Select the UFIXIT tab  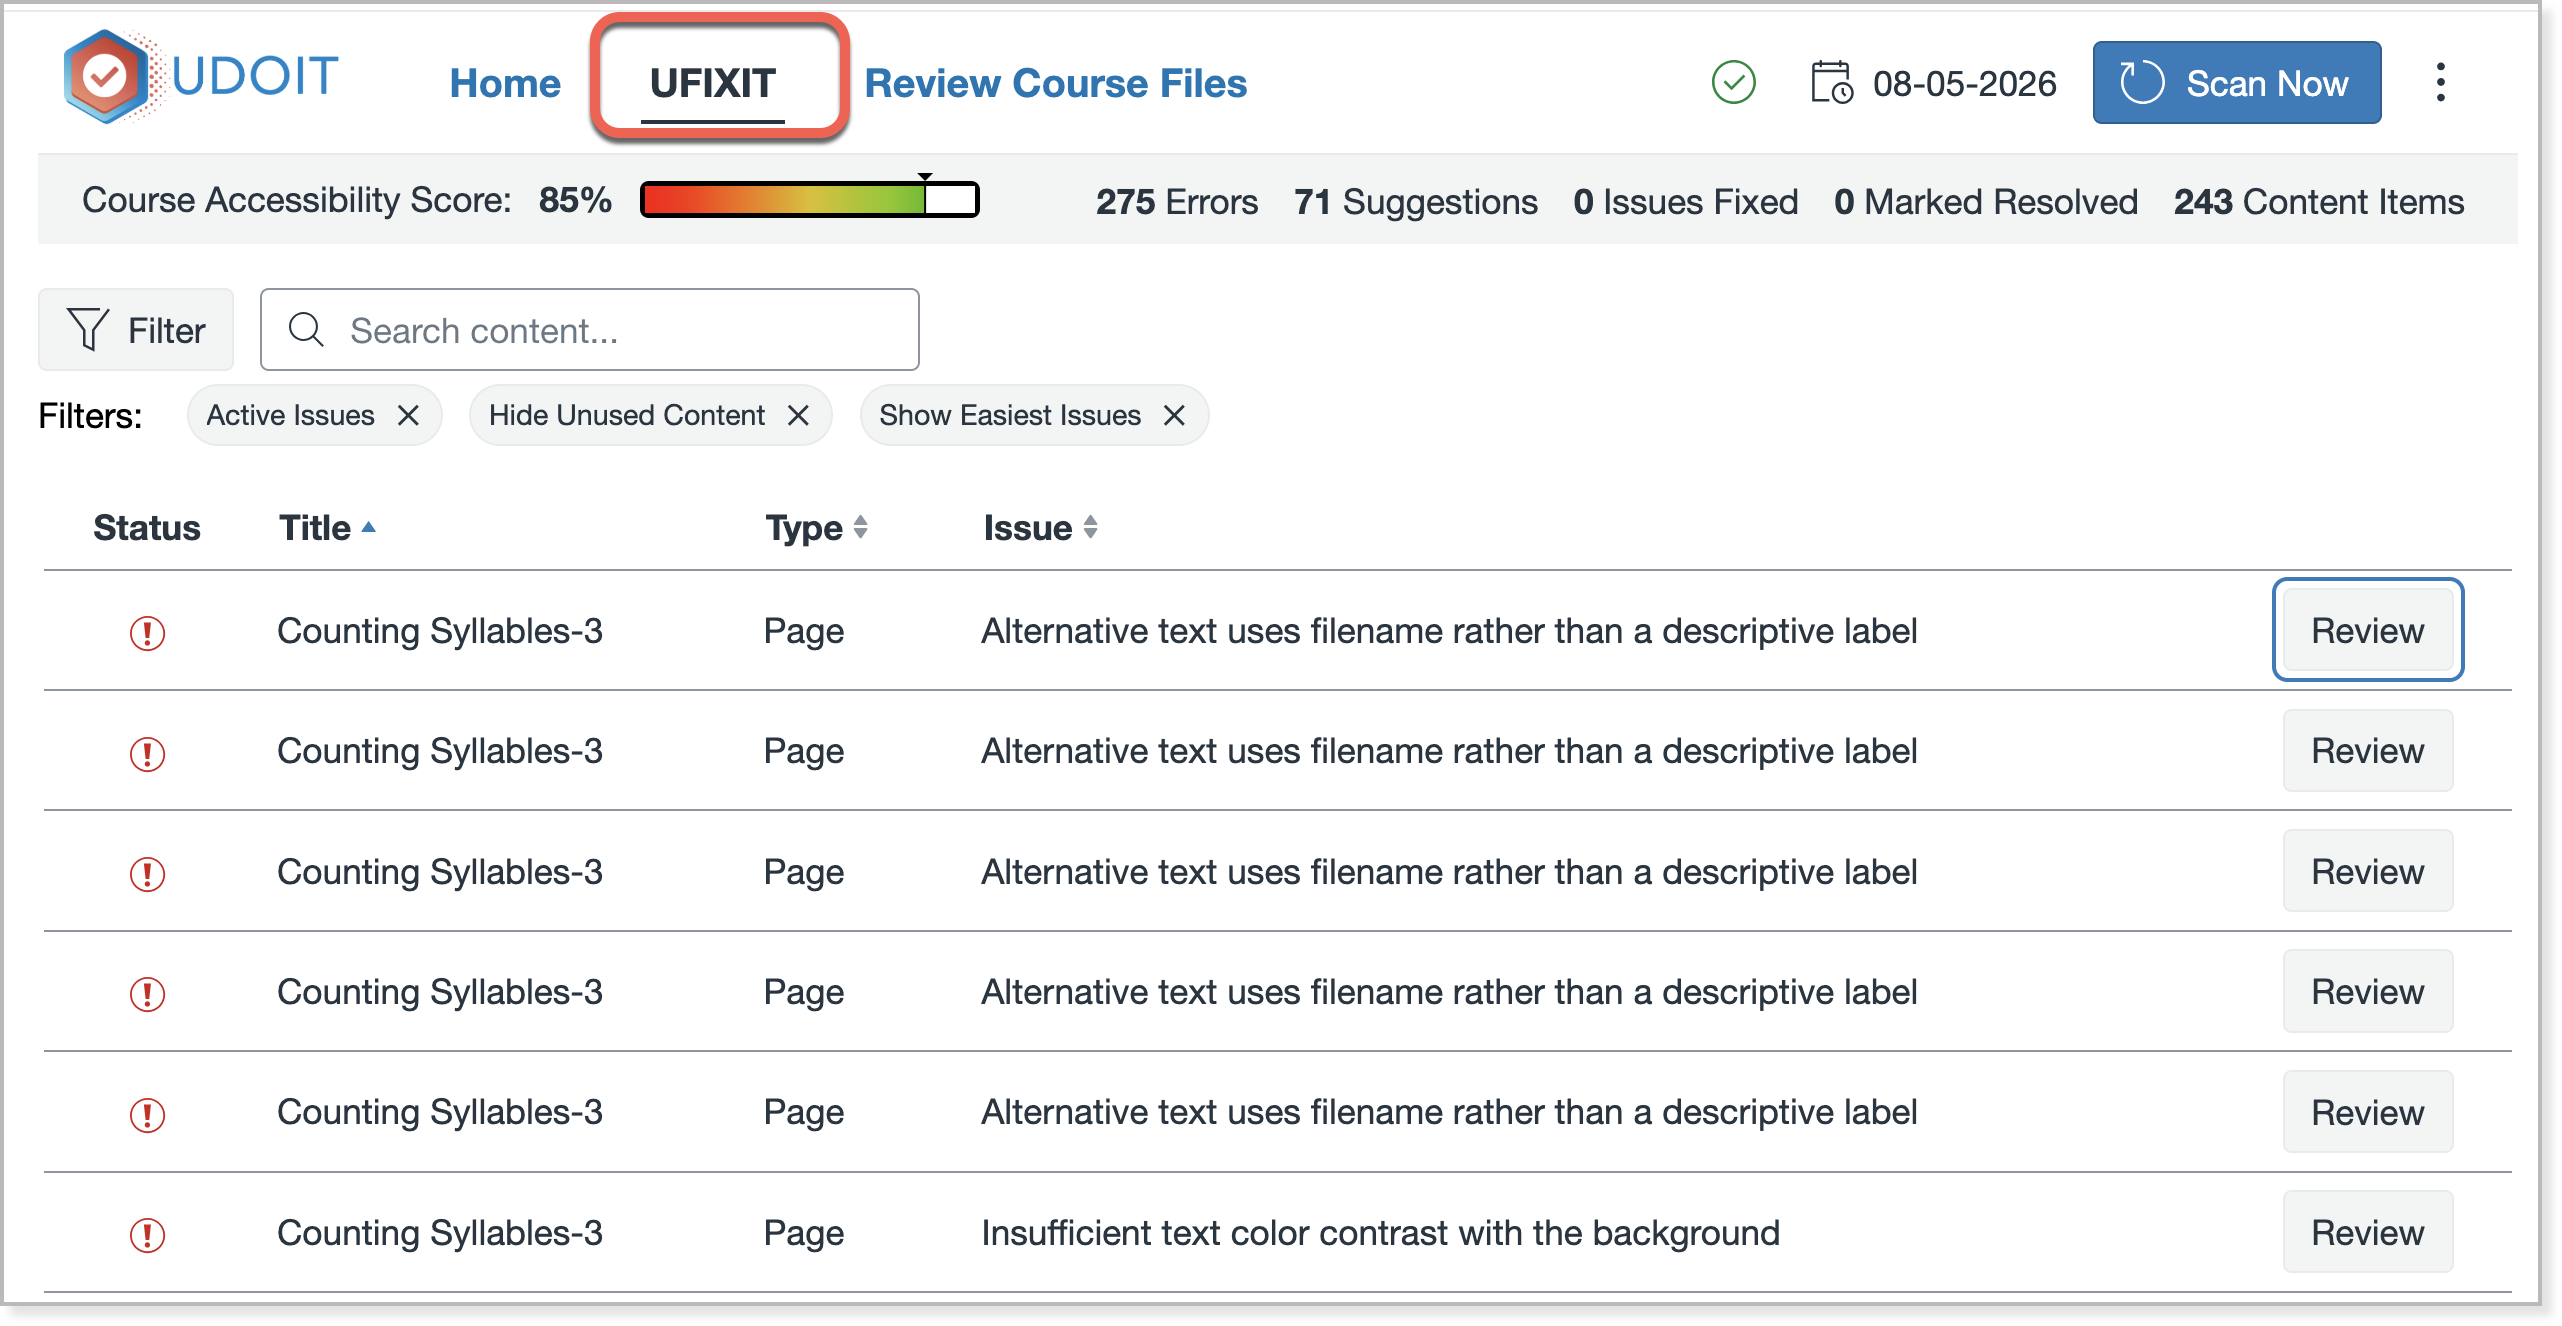point(713,83)
